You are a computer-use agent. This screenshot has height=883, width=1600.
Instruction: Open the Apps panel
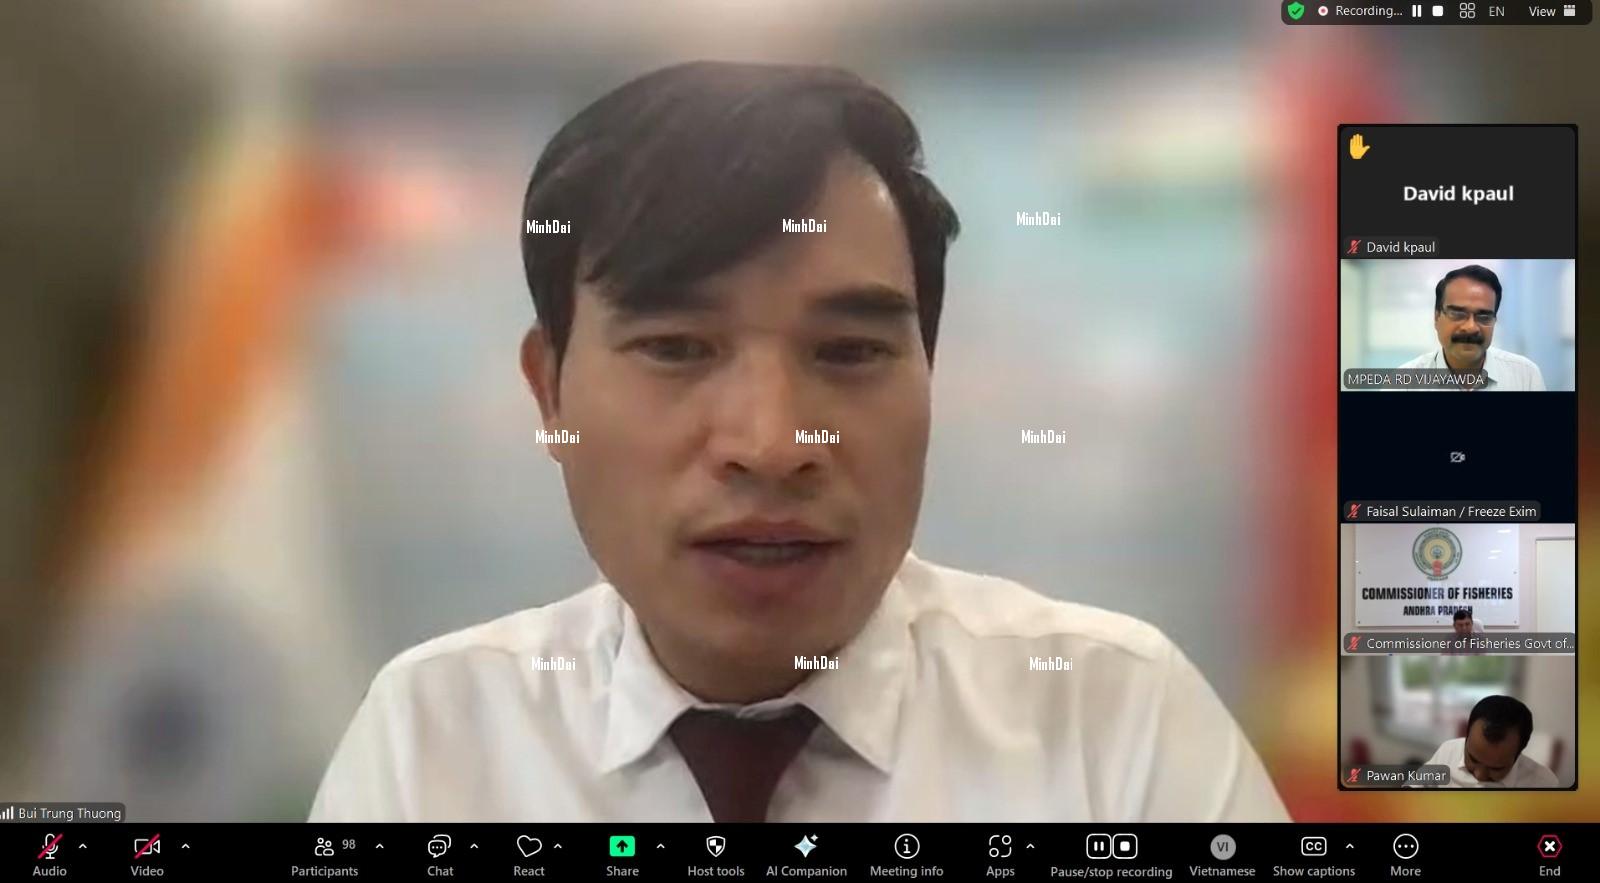point(1000,855)
